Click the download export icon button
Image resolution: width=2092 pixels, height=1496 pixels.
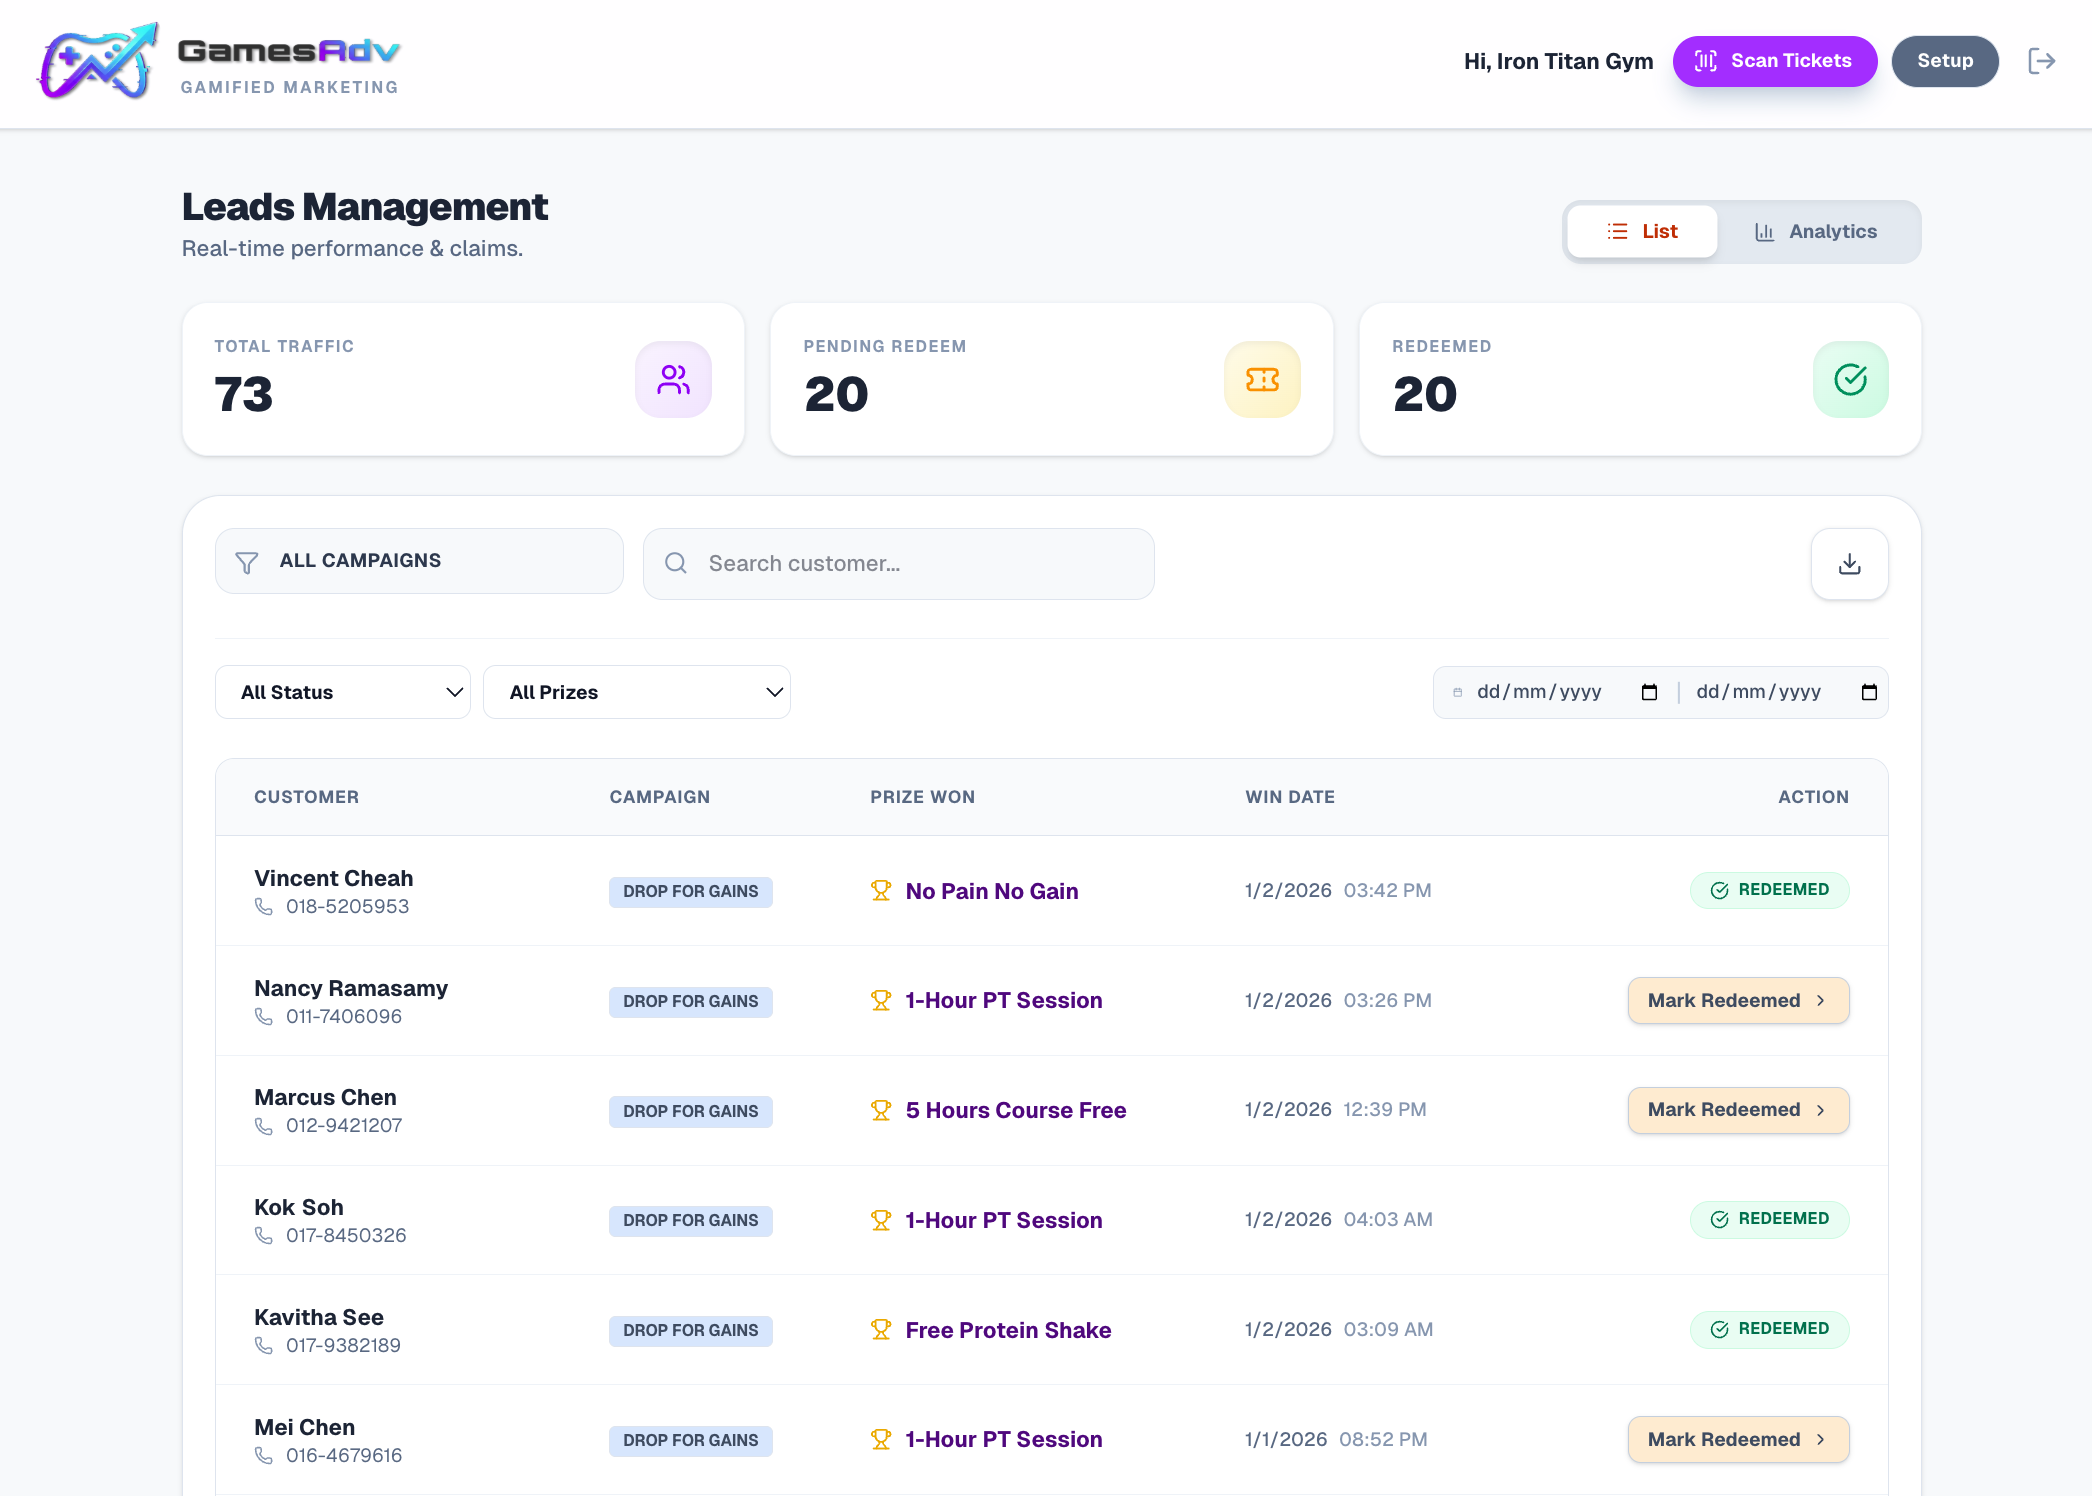1849,564
